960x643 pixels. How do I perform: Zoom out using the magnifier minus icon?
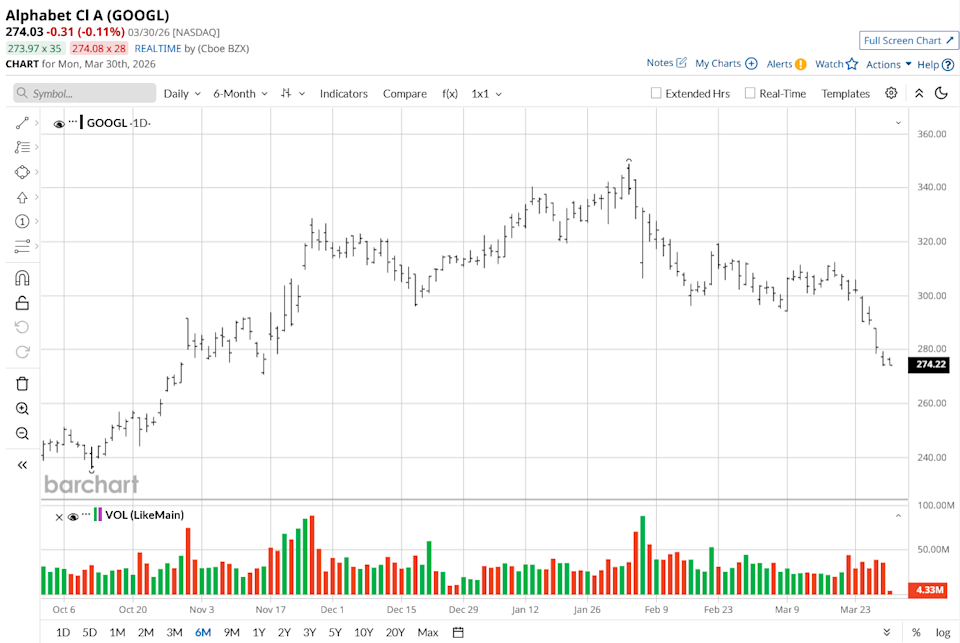(22, 434)
